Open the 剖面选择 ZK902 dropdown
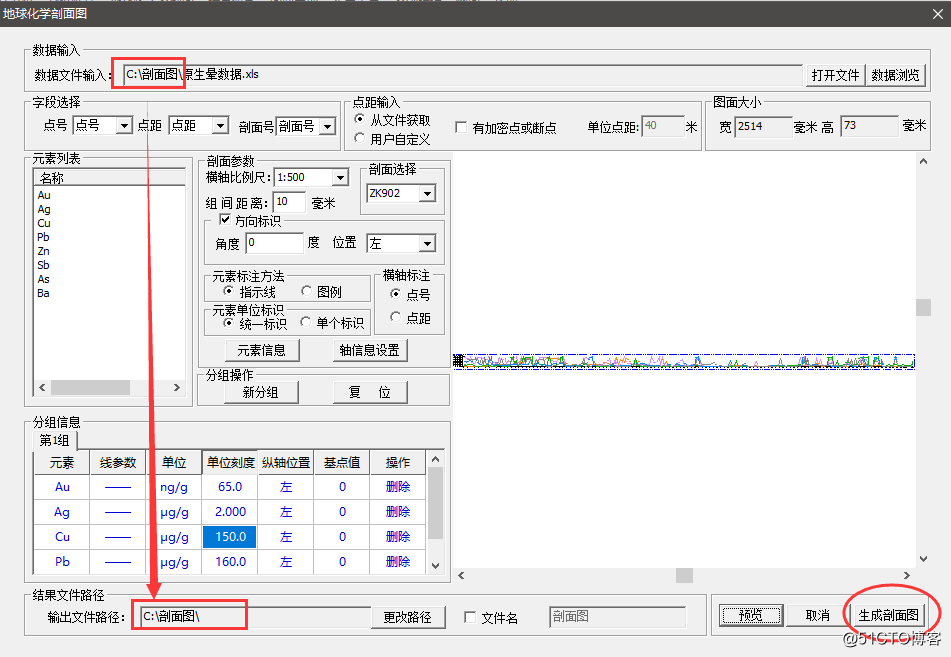This screenshot has width=951, height=657. coord(428,194)
